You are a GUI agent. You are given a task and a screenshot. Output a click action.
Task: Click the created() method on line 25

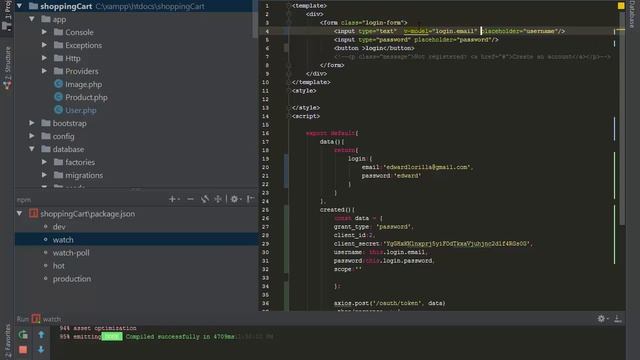(337, 210)
